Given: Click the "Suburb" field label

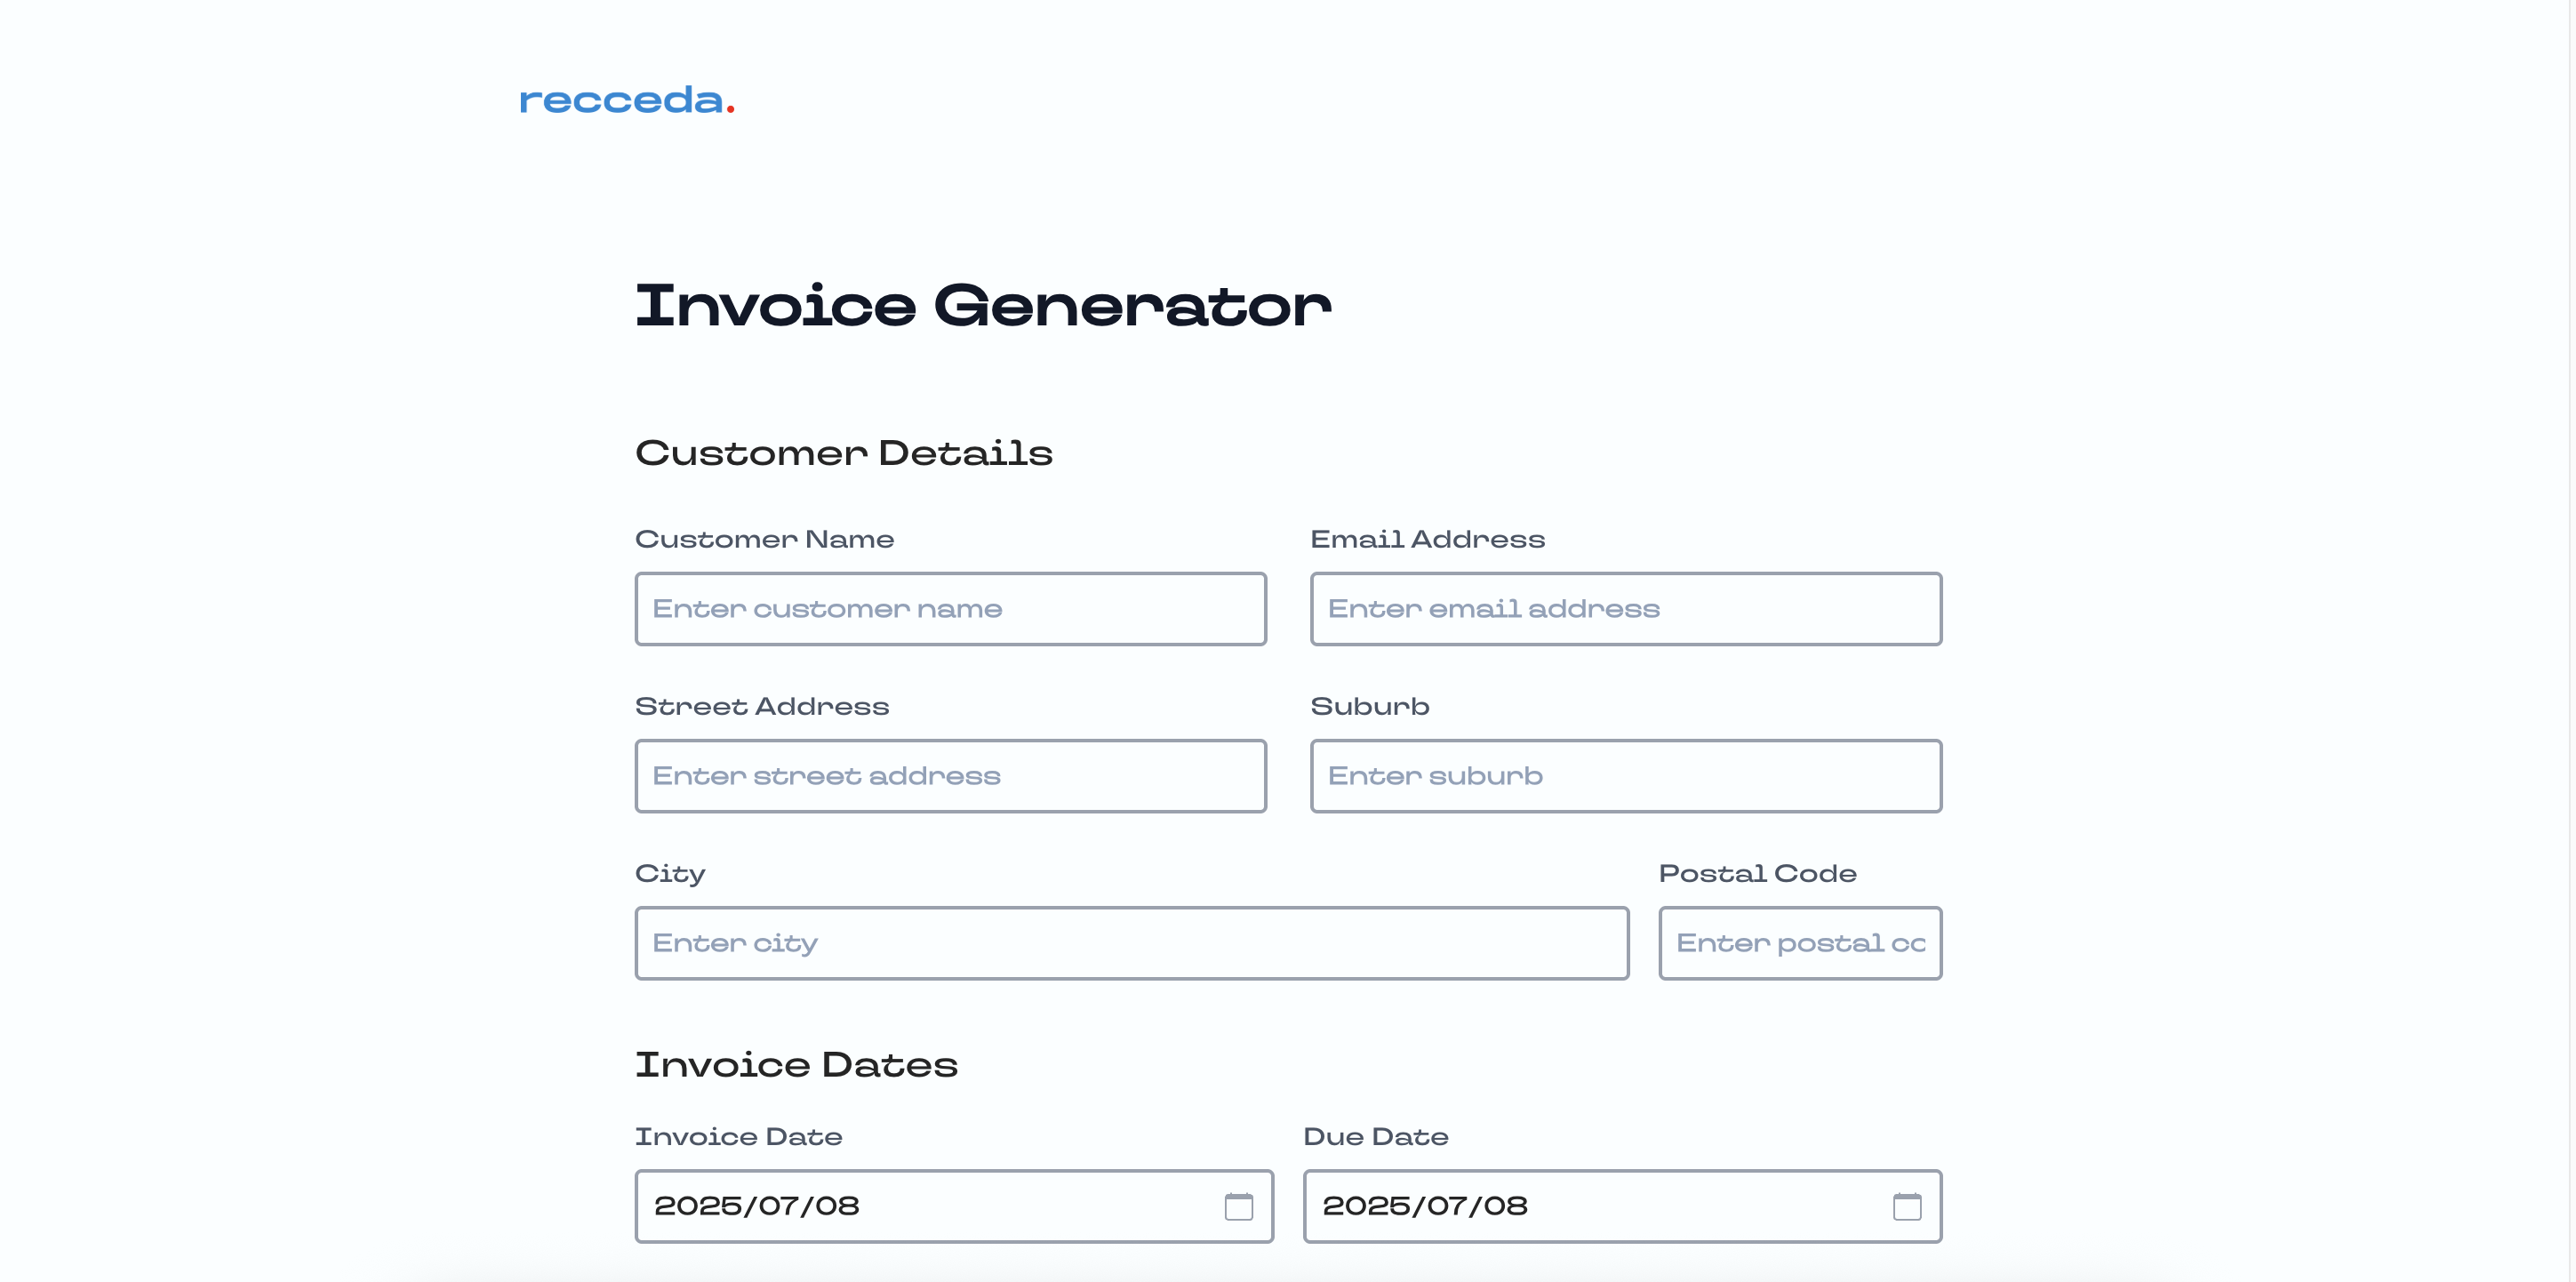Looking at the screenshot, I should (x=1369, y=707).
